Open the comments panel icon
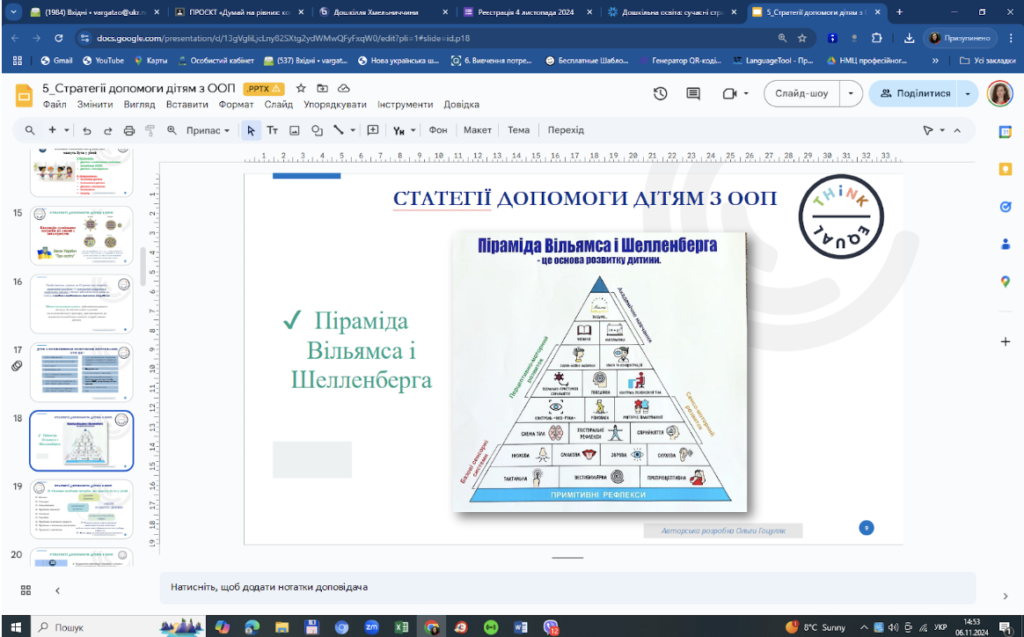1024x637 pixels. click(693, 93)
